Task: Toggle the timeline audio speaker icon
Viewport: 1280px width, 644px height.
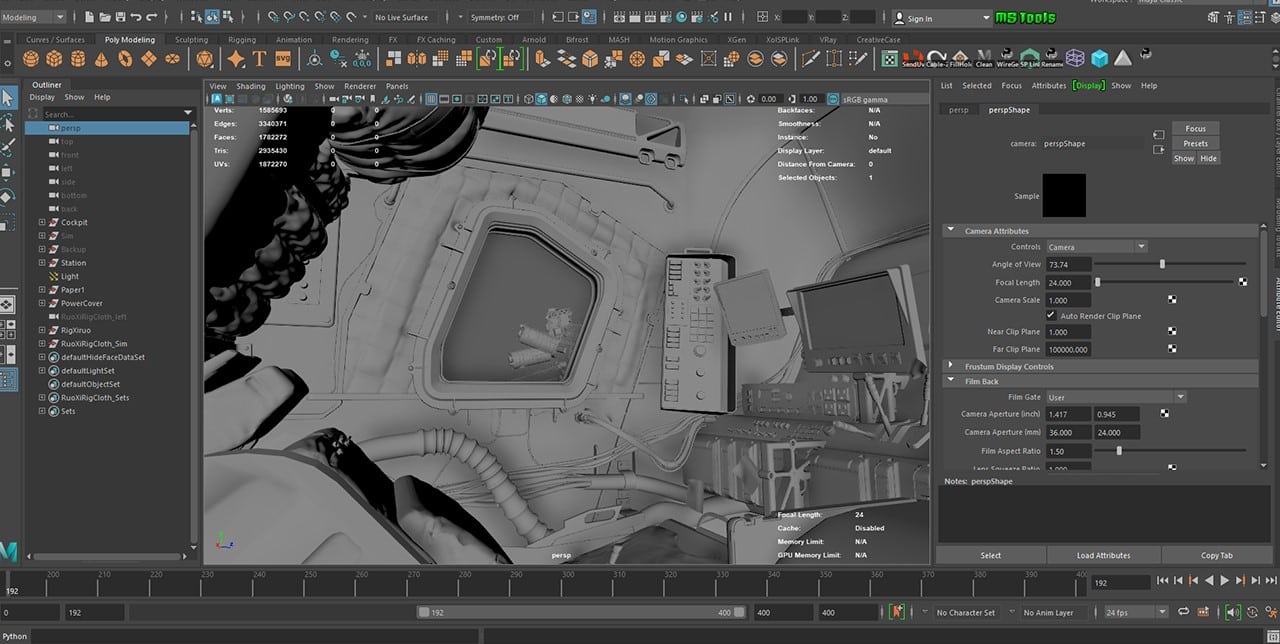Action: (x=1233, y=612)
